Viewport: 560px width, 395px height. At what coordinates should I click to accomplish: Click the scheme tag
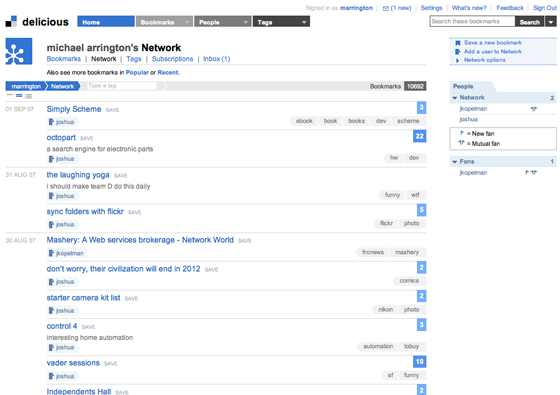(408, 121)
